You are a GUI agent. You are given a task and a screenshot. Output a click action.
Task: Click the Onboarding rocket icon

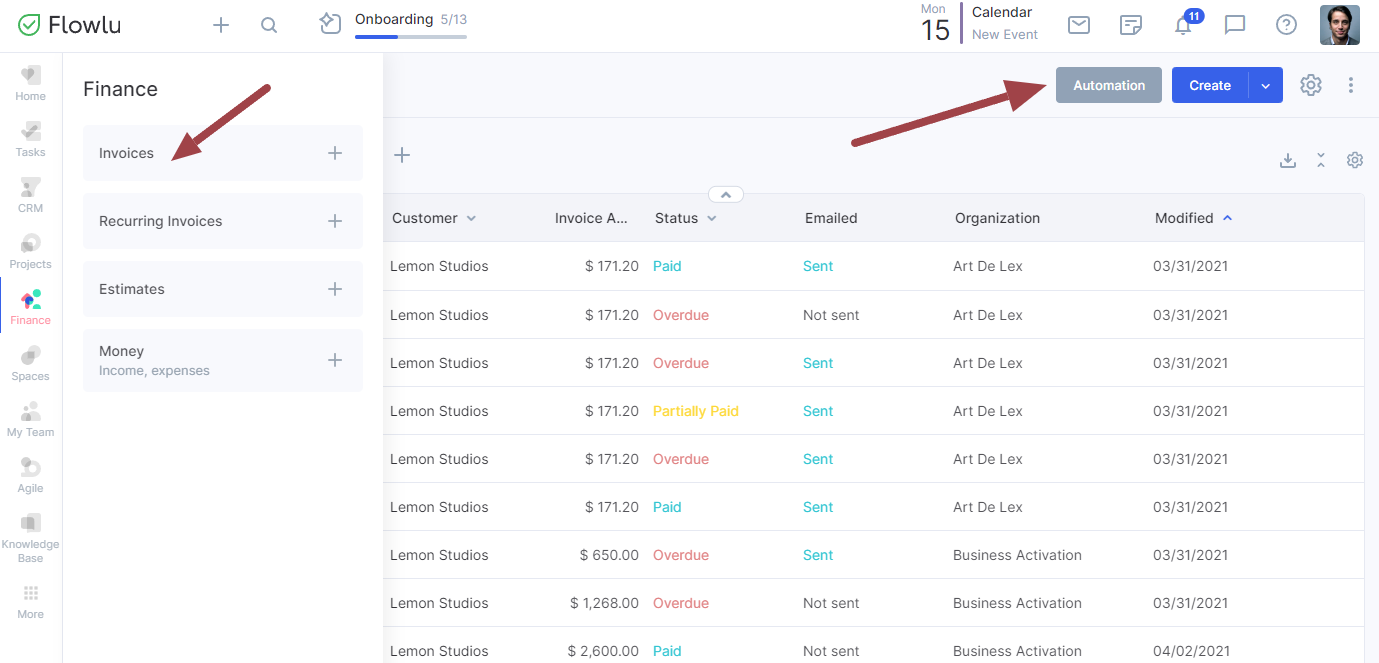coord(331,24)
